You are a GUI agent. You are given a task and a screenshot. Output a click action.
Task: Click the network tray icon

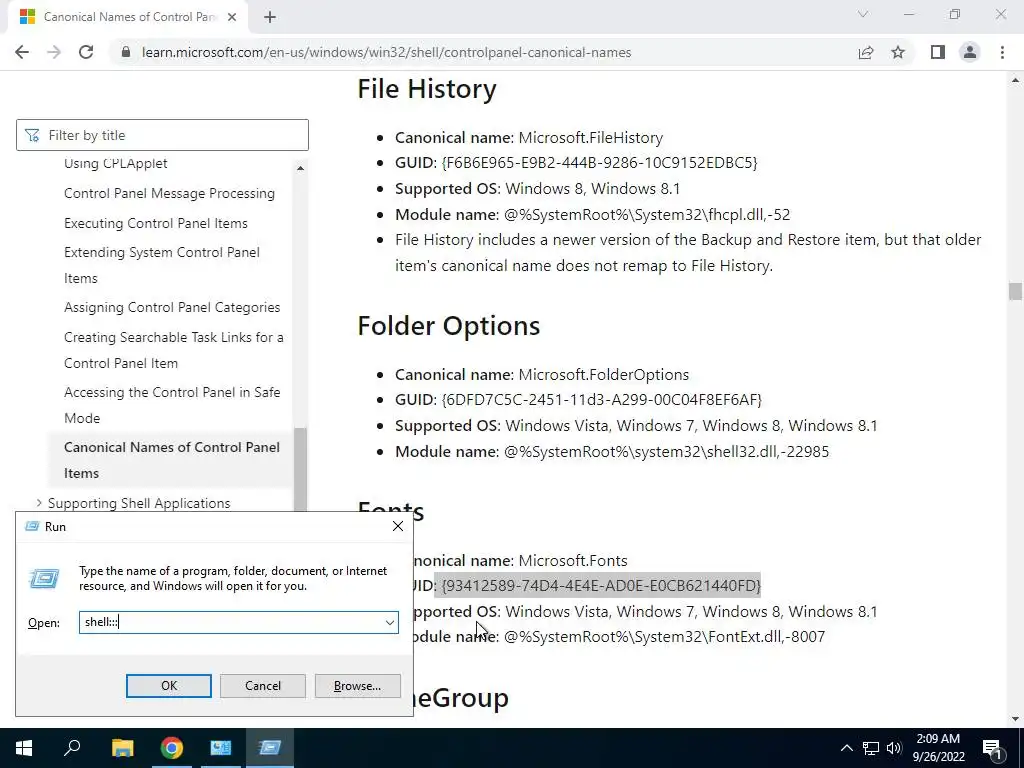tap(871, 748)
